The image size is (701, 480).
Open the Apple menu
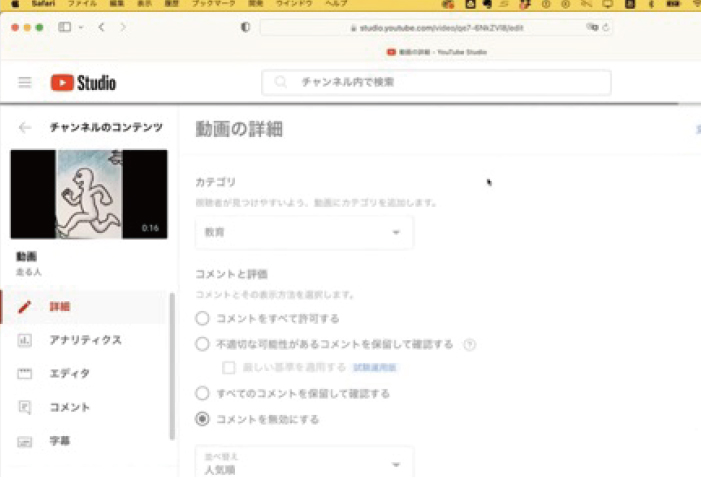pos(16,4)
